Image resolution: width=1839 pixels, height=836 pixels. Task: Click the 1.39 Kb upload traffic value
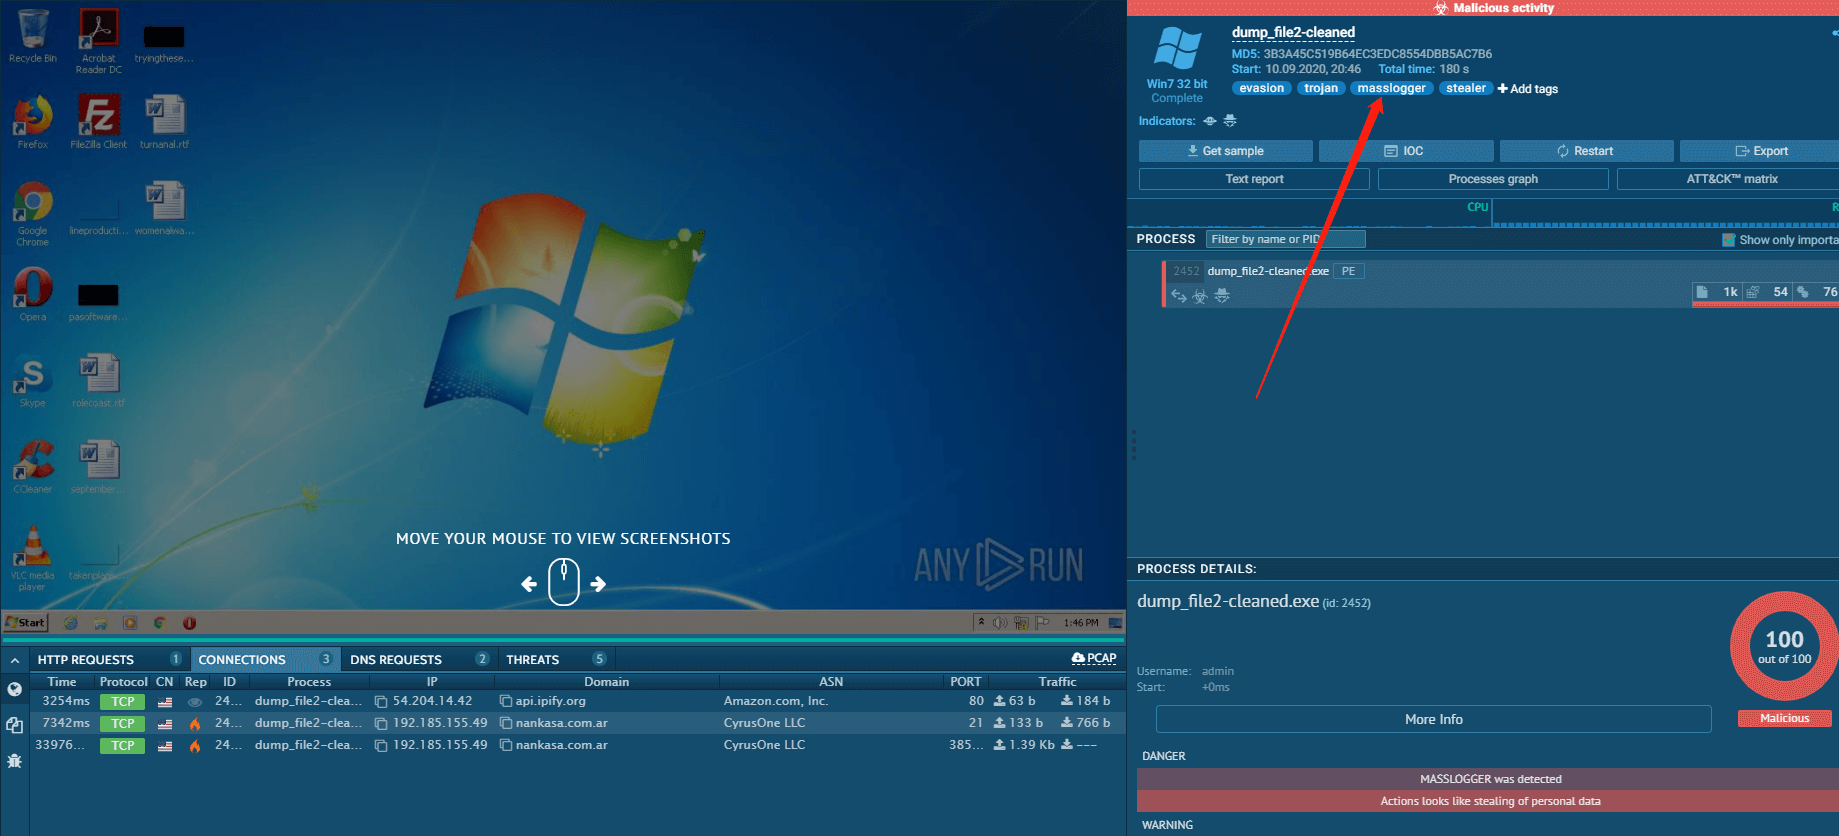[x=1024, y=745]
